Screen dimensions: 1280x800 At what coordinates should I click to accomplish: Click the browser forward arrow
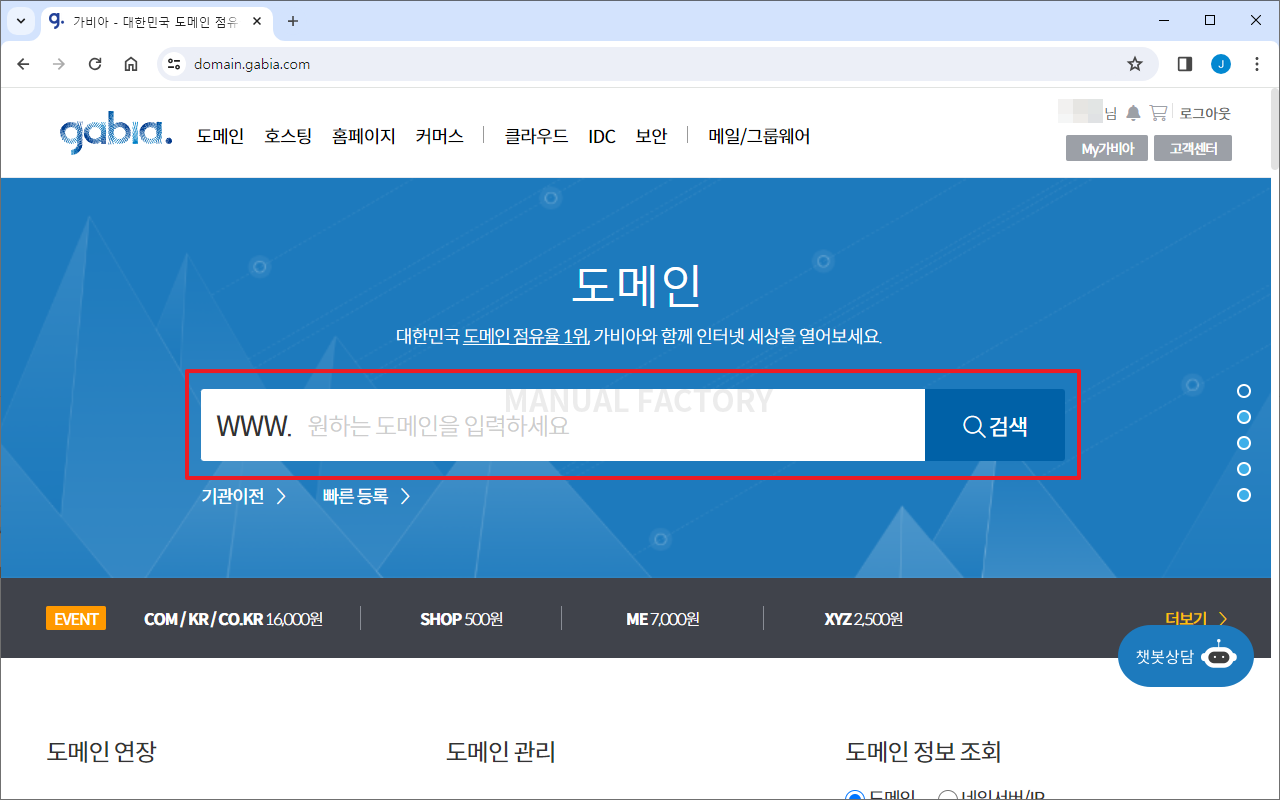pos(59,64)
